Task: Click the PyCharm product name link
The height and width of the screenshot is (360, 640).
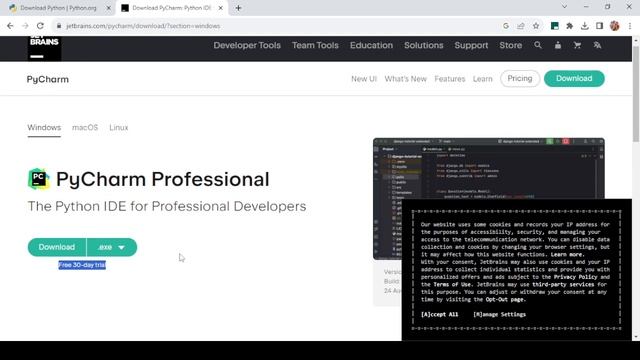Action: coord(48,79)
